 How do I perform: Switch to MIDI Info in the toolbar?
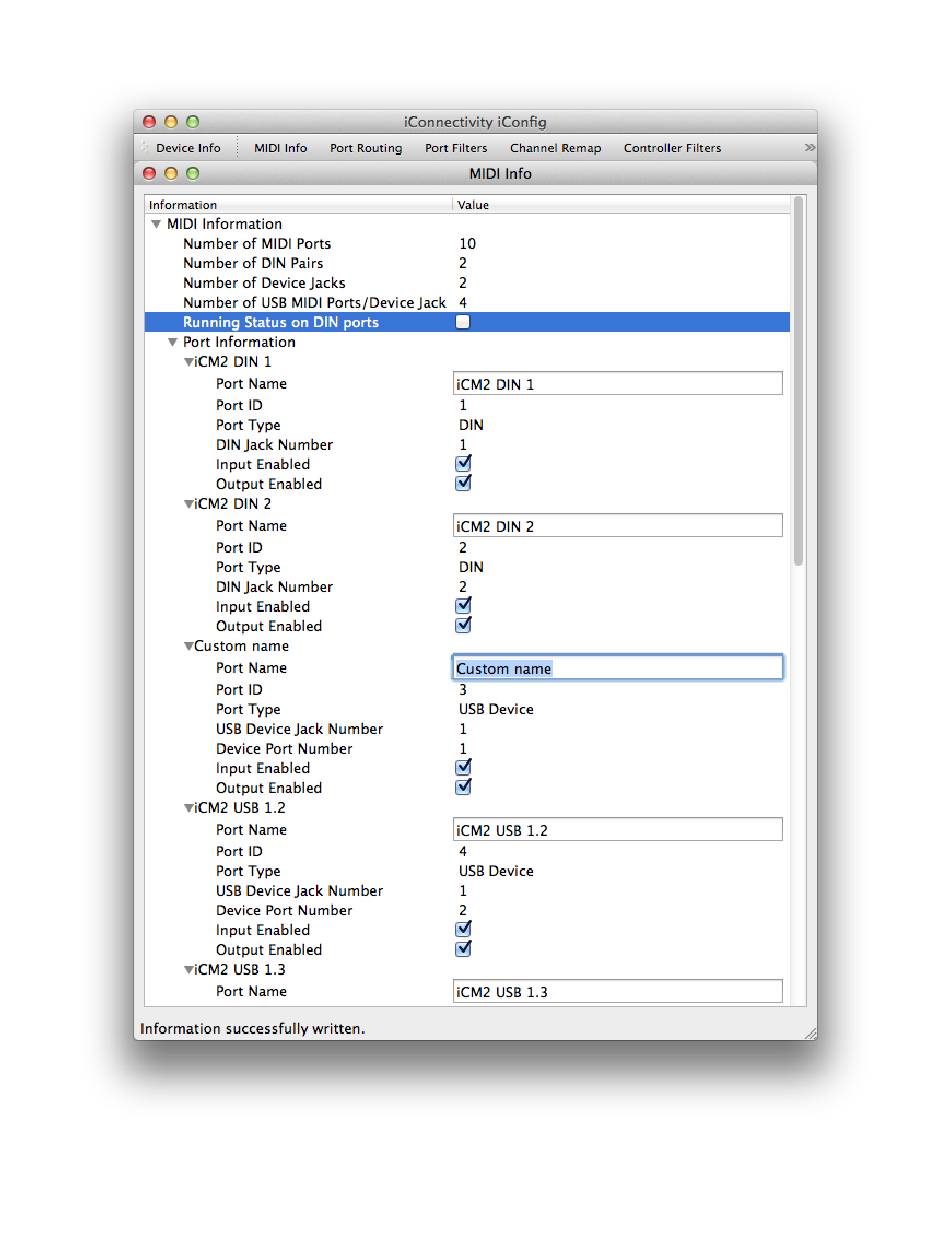(x=281, y=148)
